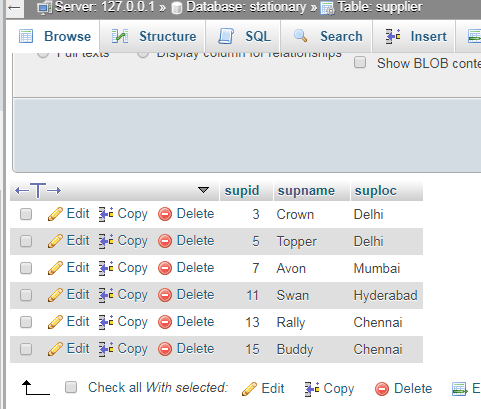481x409 pixels.
Task: Open the column options dropdown arrow
Action: point(203,190)
